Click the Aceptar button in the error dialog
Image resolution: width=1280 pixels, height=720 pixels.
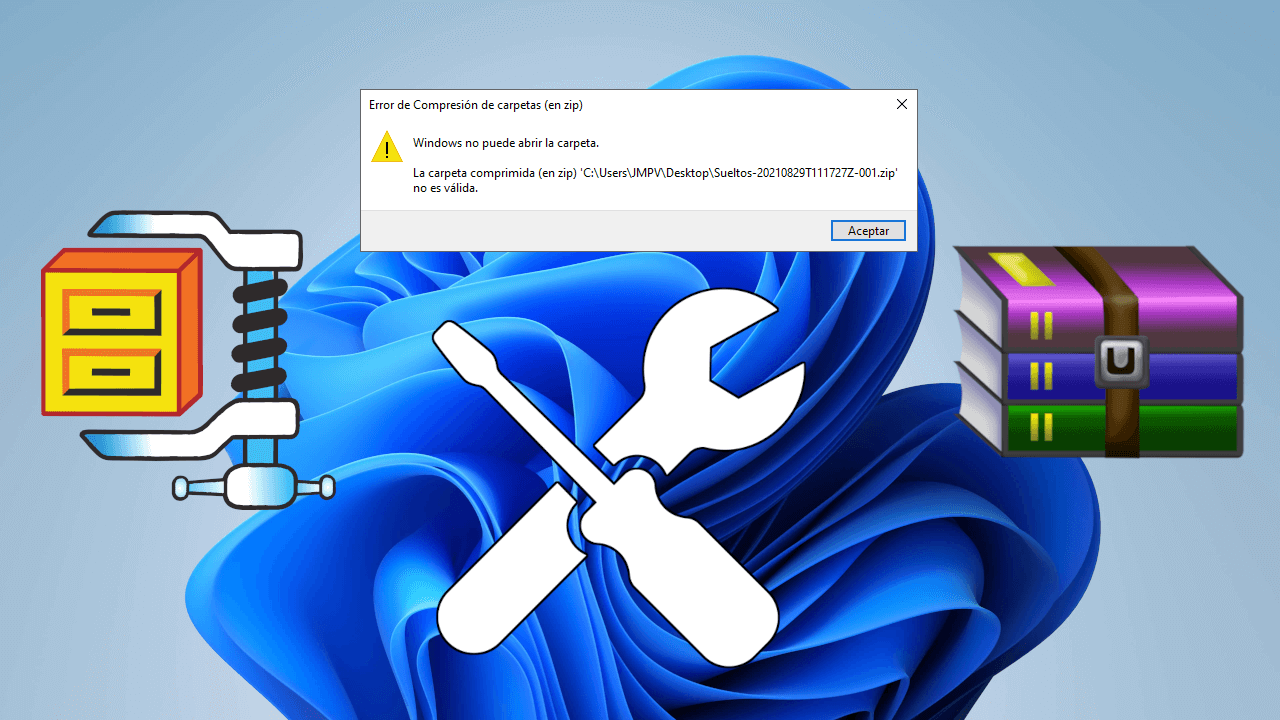tap(868, 230)
